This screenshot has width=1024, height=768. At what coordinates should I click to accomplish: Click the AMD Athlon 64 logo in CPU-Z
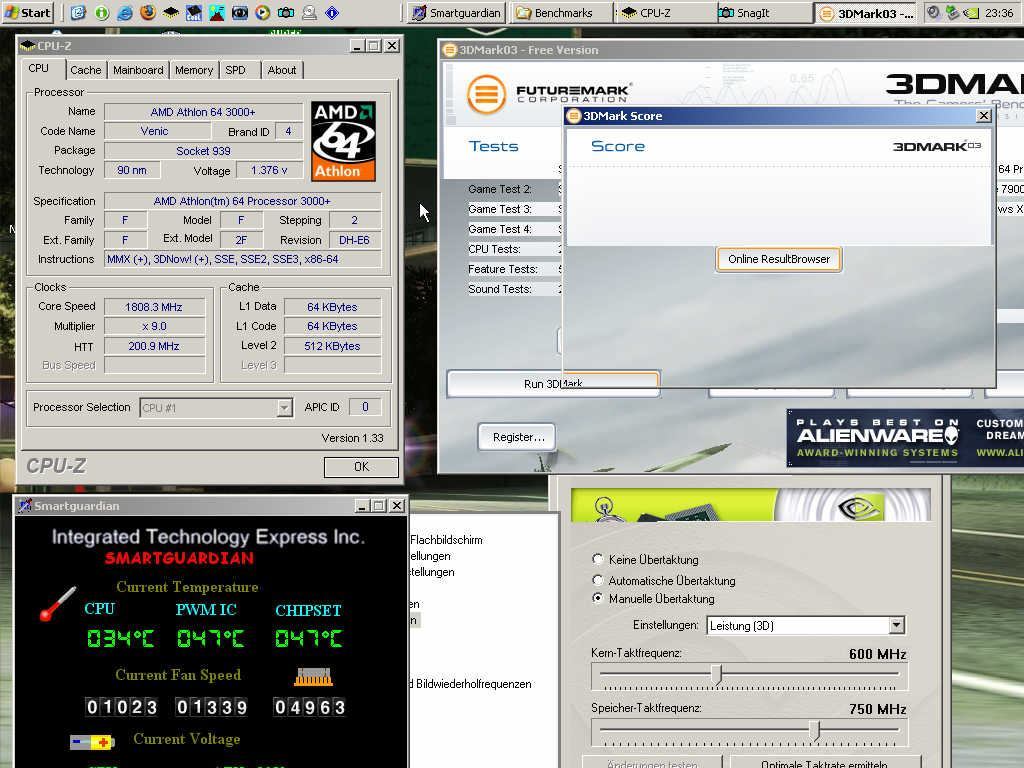point(344,141)
